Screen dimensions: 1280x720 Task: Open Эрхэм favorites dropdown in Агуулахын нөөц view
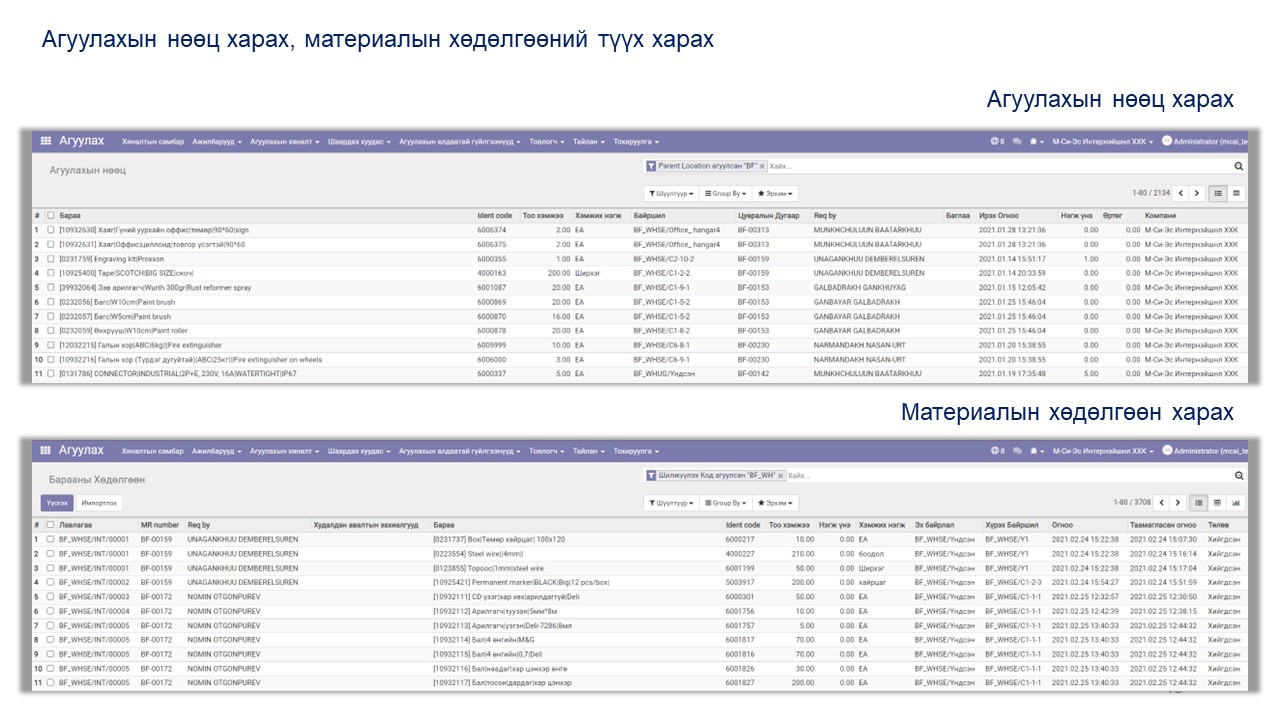pyautogui.click(x=775, y=193)
